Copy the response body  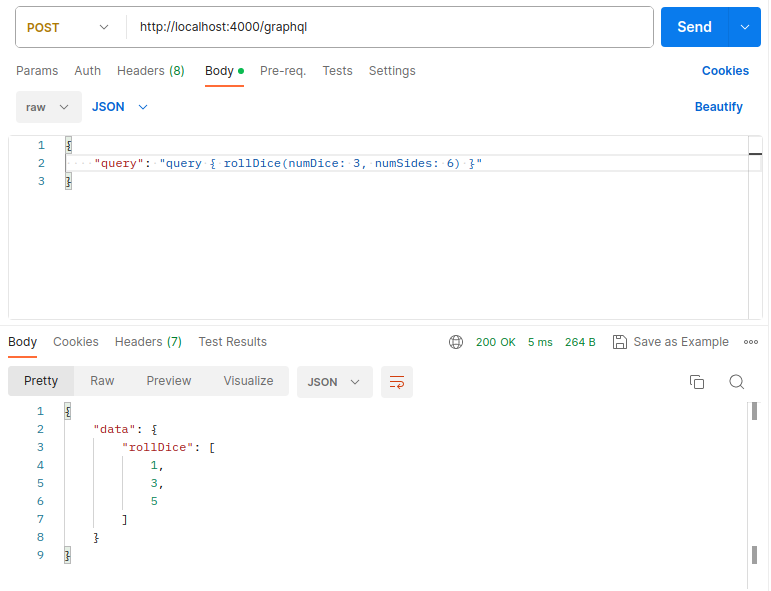click(697, 382)
